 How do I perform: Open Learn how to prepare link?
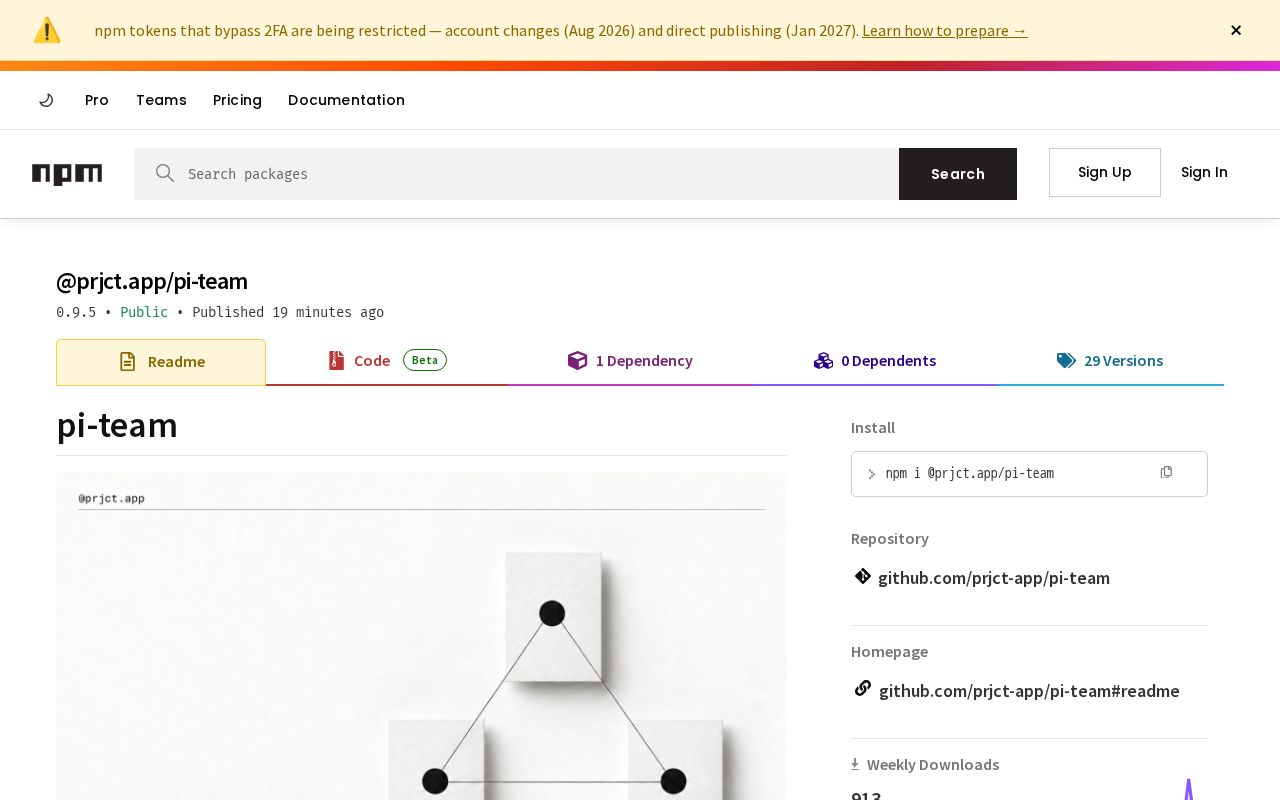point(945,30)
